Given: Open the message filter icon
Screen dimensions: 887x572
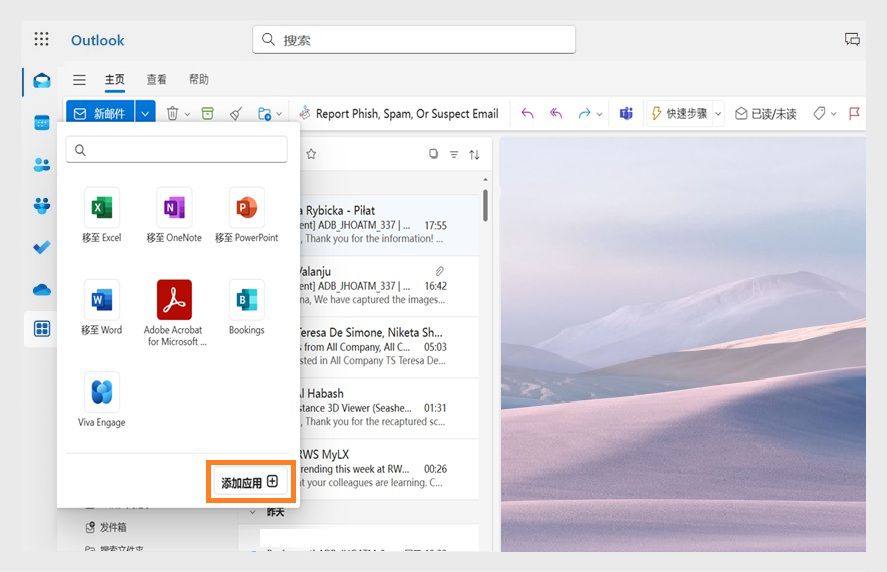Looking at the screenshot, I should (x=454, y=154).
